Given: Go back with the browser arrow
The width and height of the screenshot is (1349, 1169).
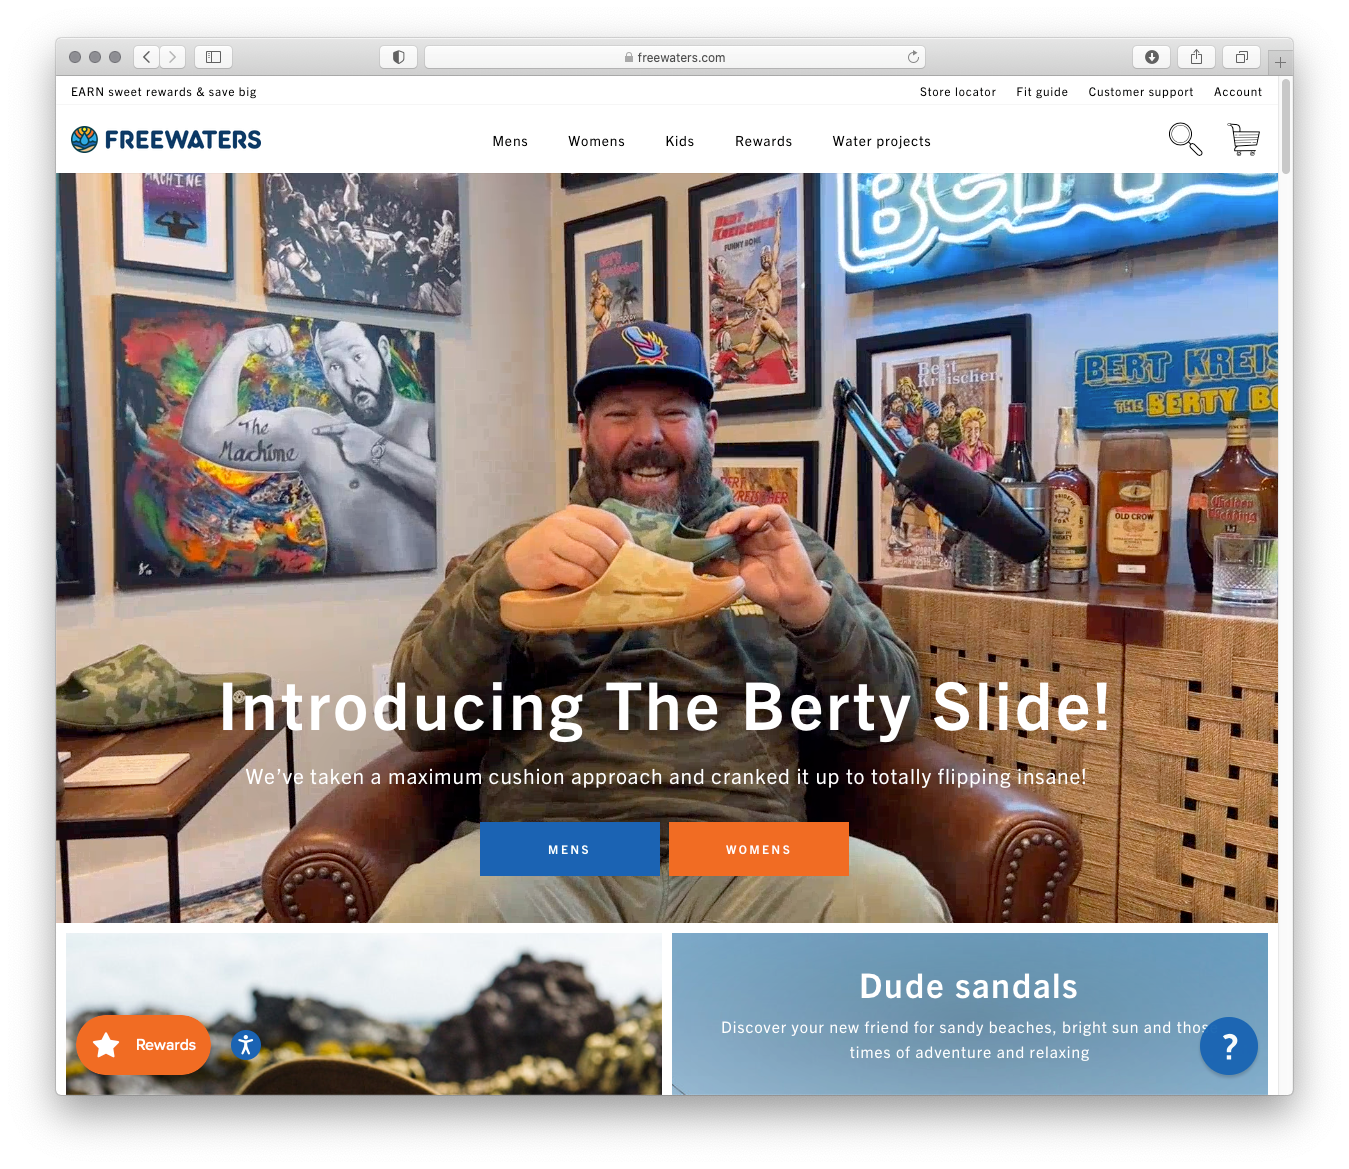Looking at the screenshot, I should click(146, 57).
